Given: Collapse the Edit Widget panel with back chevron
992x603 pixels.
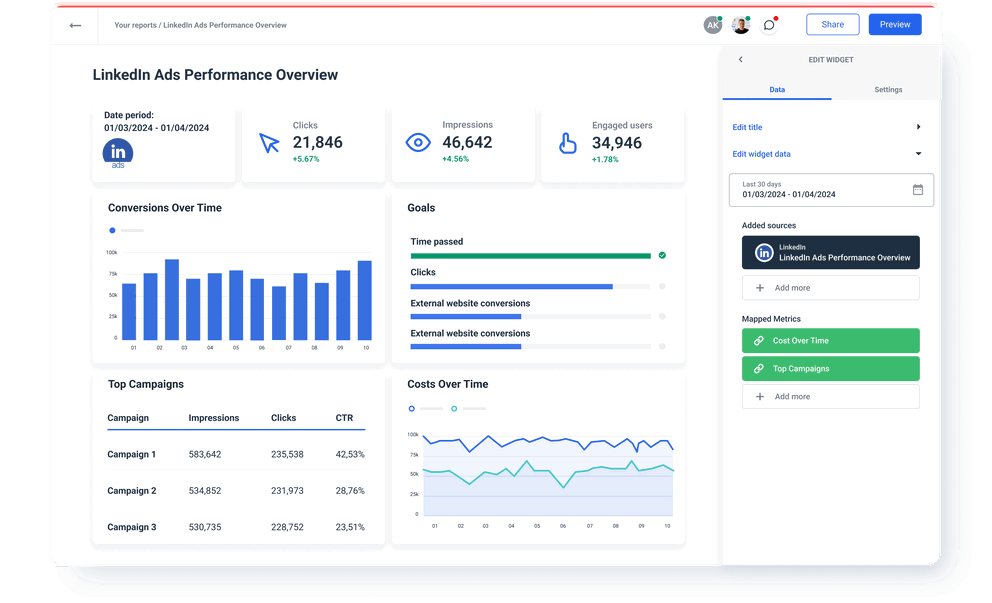Looking at the screenshot, I should [740, 59].
